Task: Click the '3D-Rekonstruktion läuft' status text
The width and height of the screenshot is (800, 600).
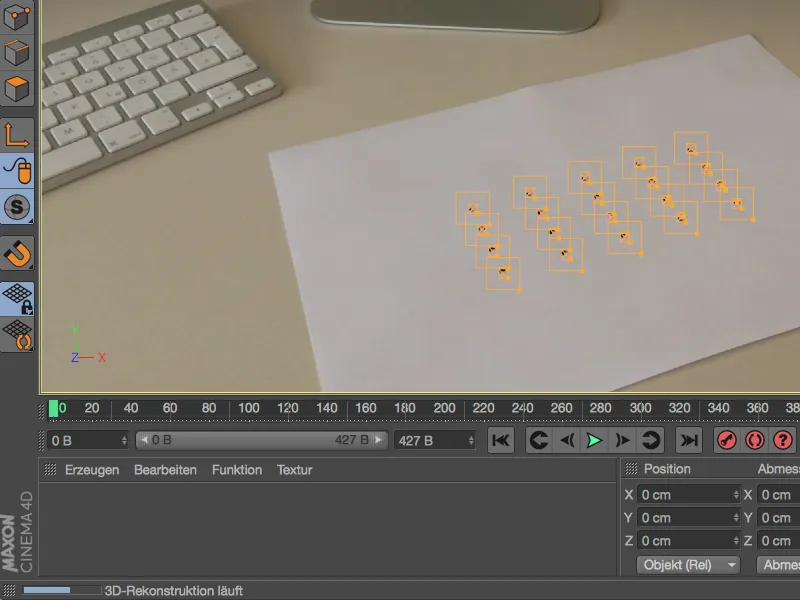Action: (173, 591)
